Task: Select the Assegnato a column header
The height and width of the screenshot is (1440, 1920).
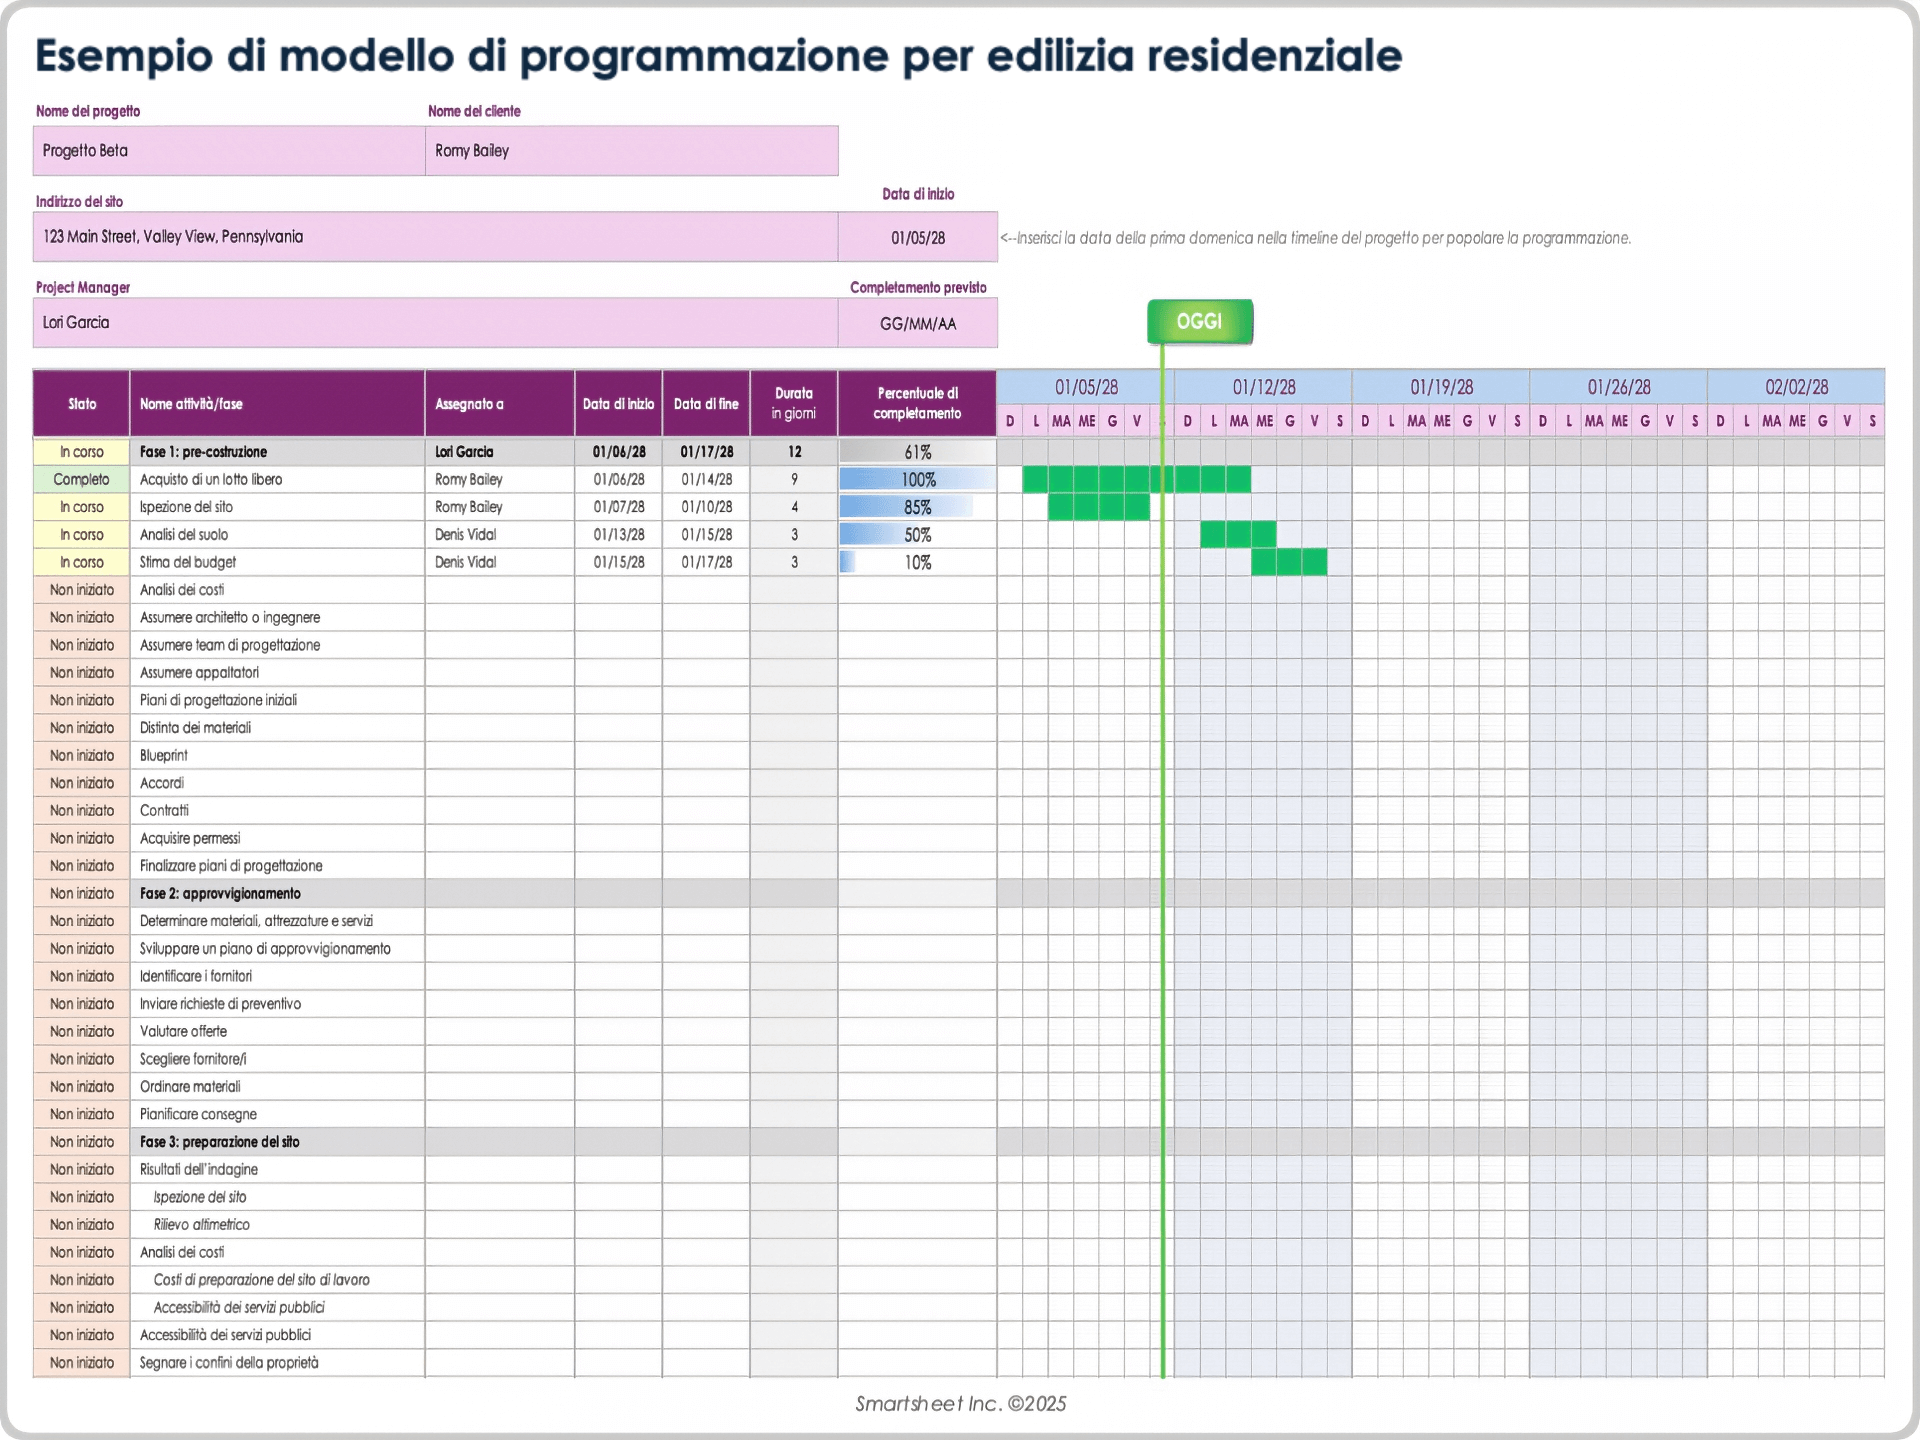Action: 500,404
